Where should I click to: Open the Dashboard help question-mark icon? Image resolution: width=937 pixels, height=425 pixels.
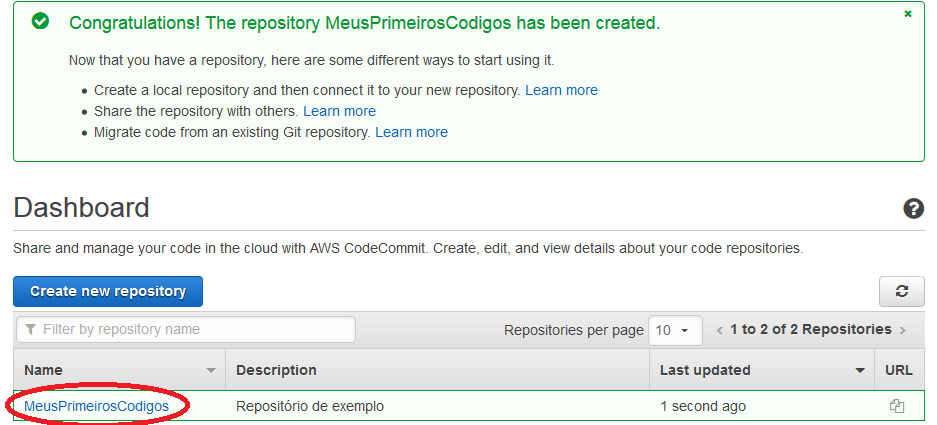pyautogui.click(x=913, y=209)
